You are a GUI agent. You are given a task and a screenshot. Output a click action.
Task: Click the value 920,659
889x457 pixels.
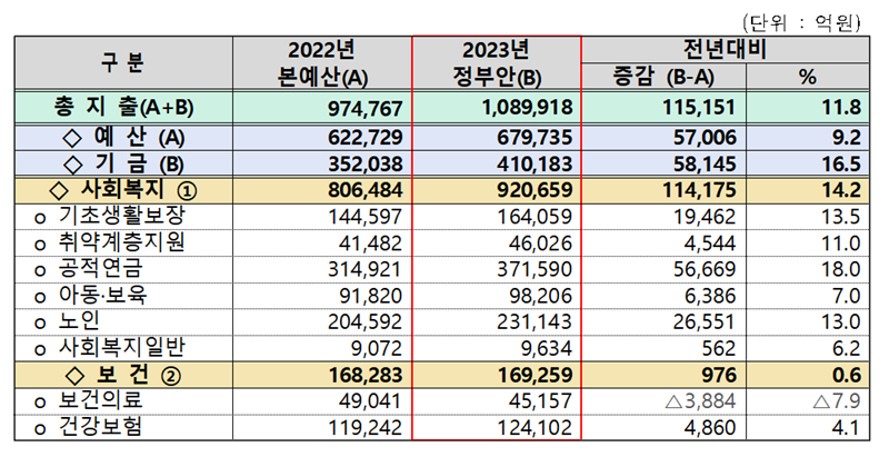(x=534, y=191)
